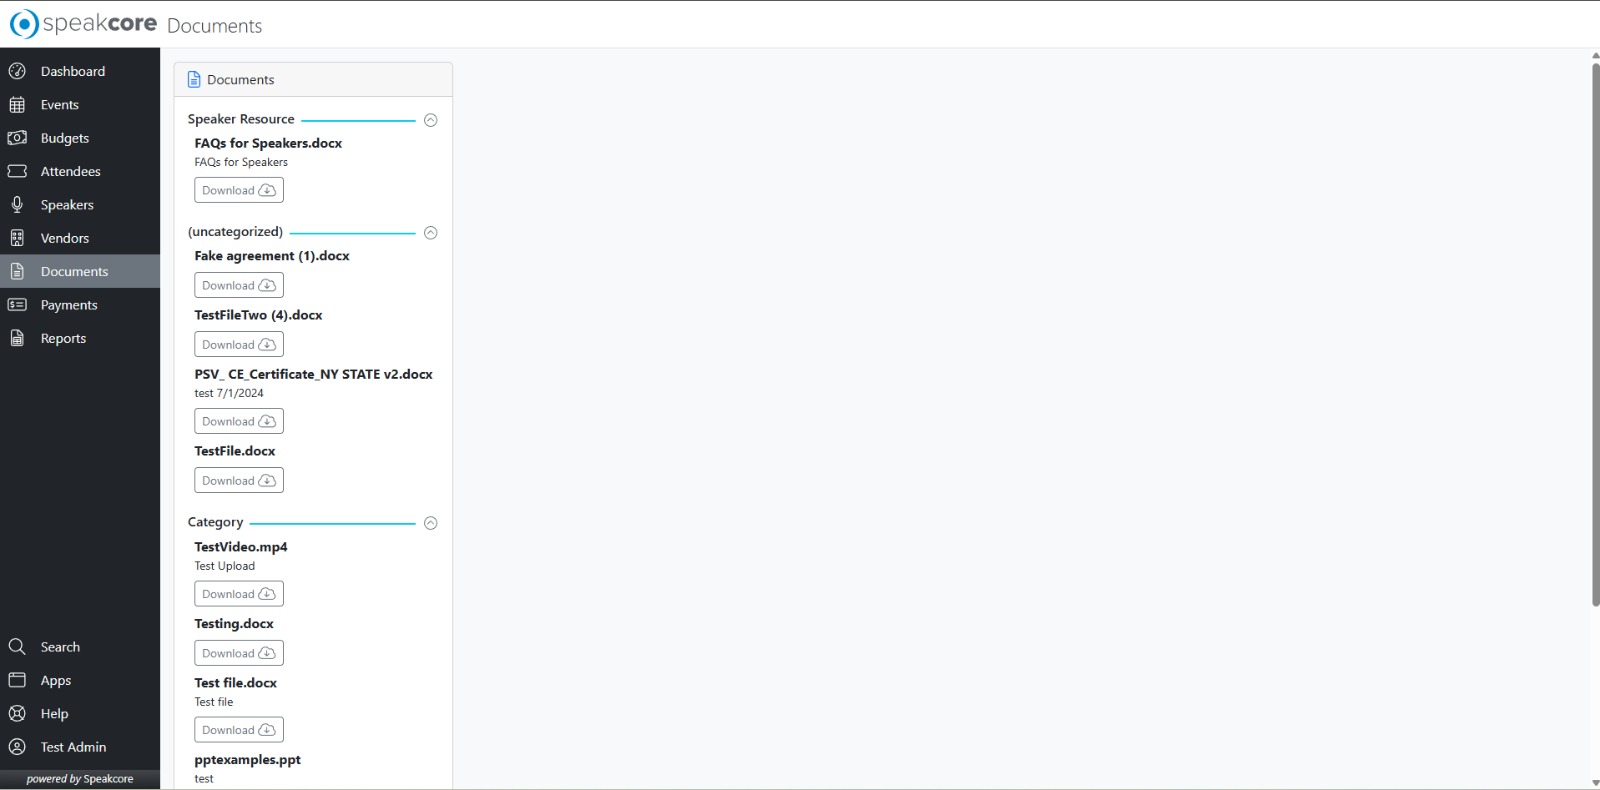
Task: Click the Speakers microphone icon
Action: [17, 204]
